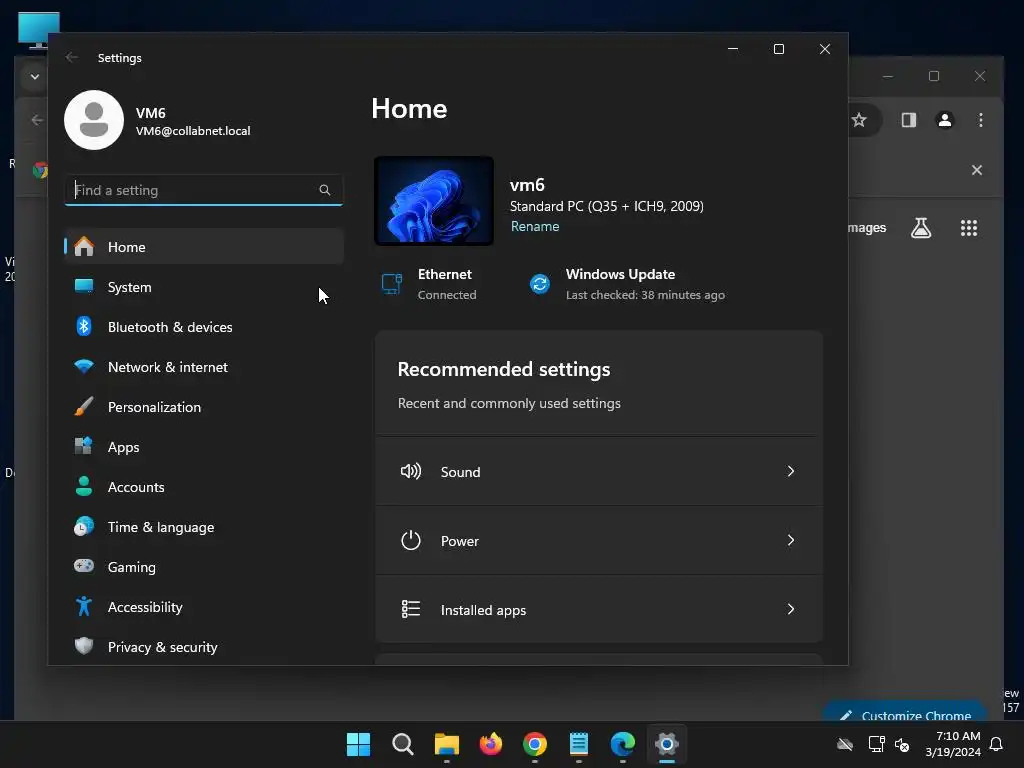Expand the Power row chevron
The image size is (1024, 768).
point(791,541)
